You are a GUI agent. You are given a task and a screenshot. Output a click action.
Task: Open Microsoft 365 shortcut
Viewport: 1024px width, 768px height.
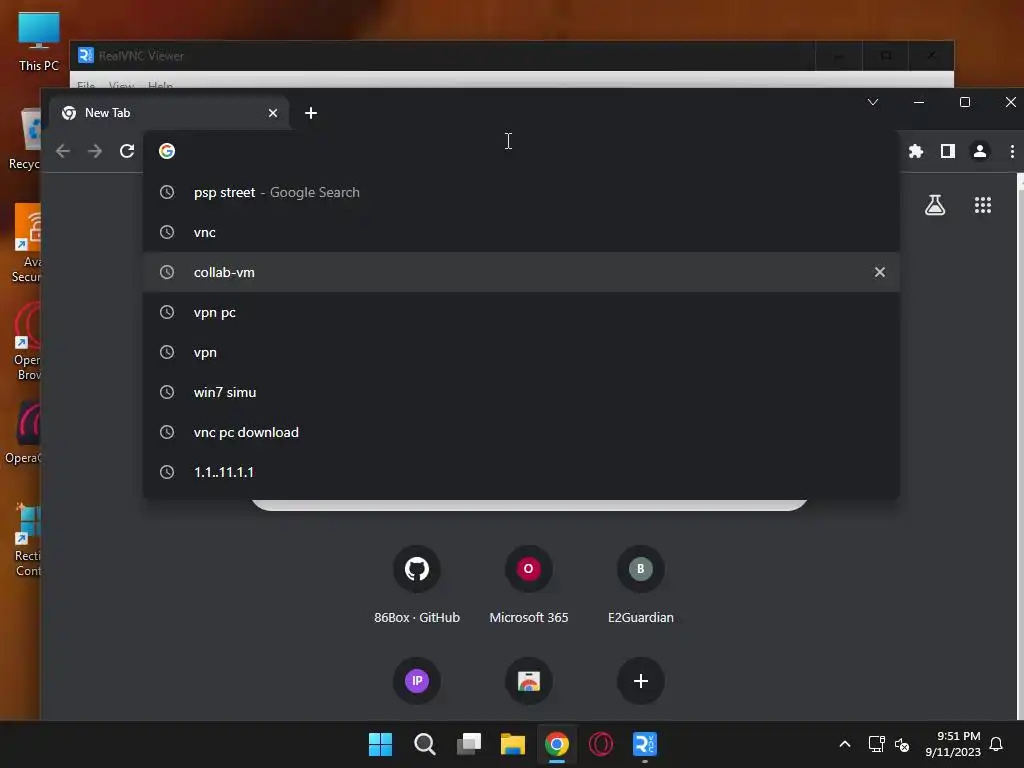pyautogui.click(x=528, y=585)
